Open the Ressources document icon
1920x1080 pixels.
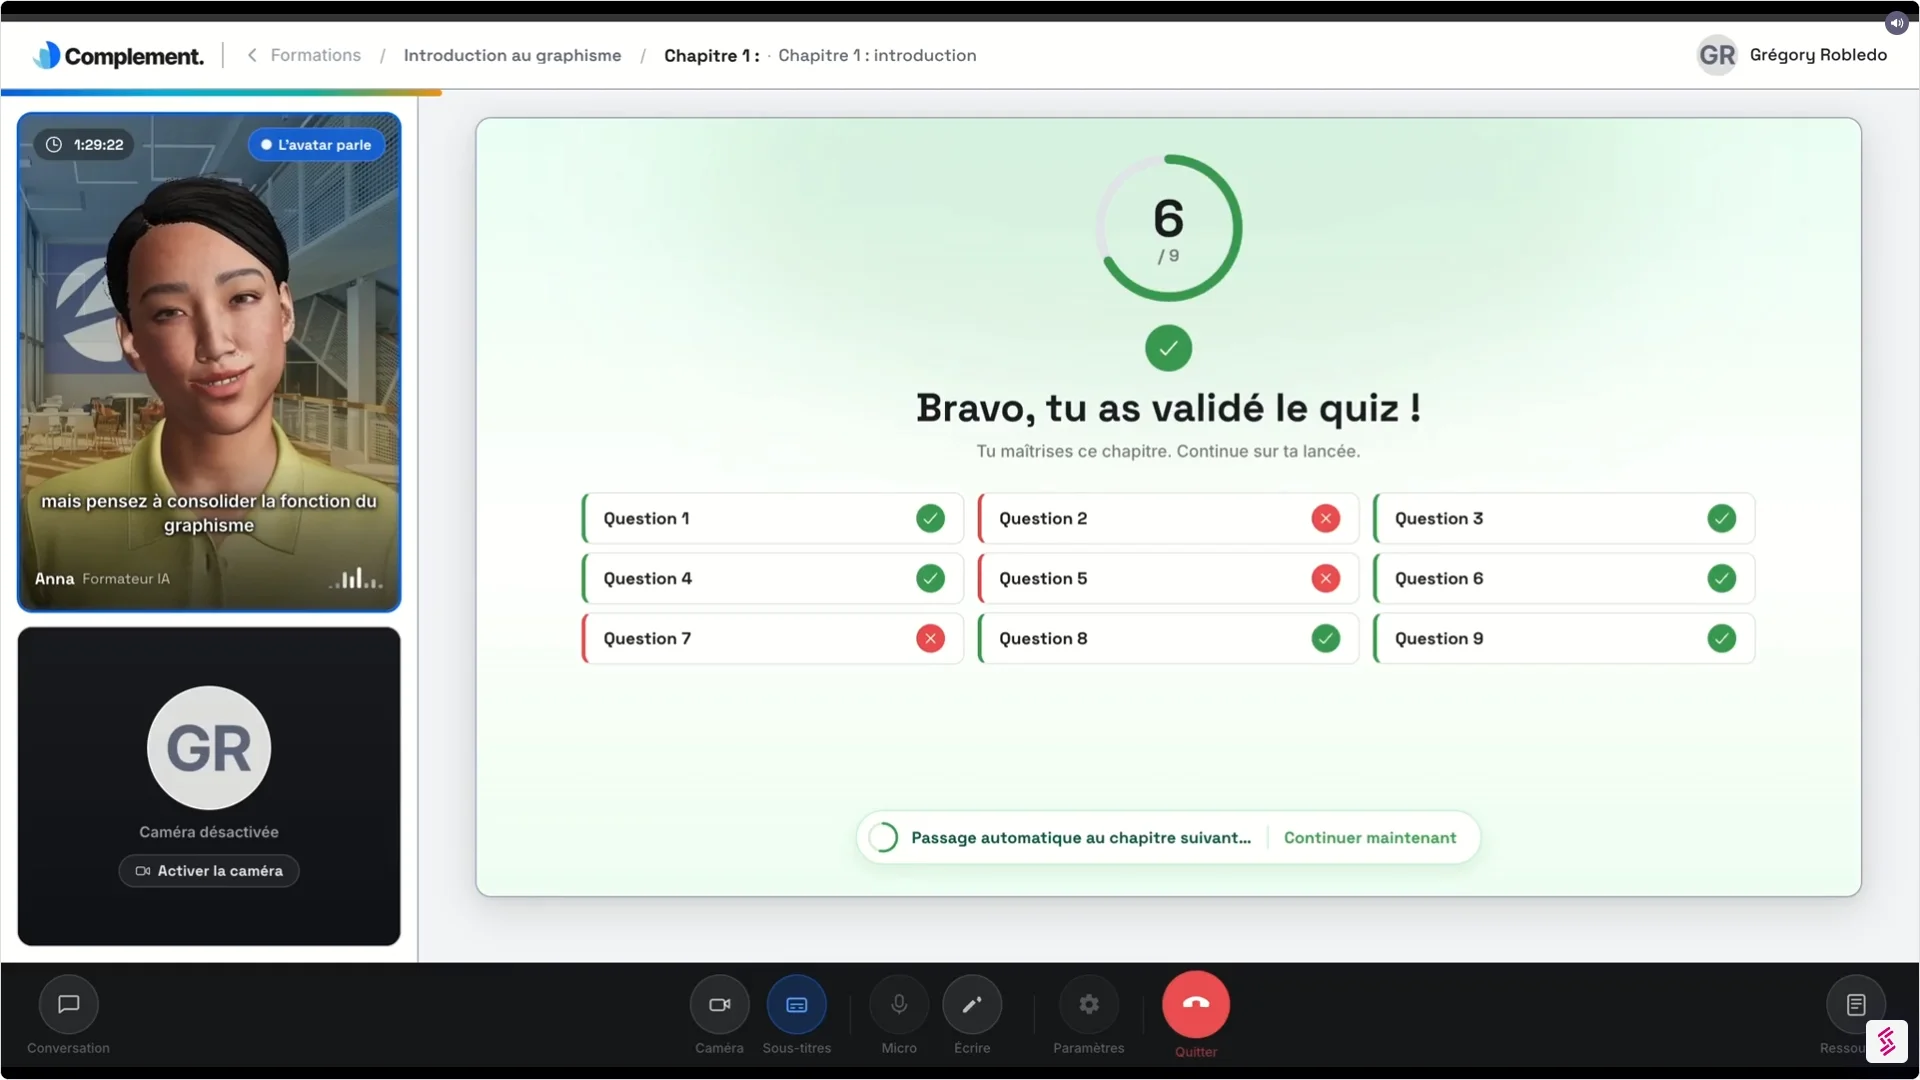click(1856, 1004)
